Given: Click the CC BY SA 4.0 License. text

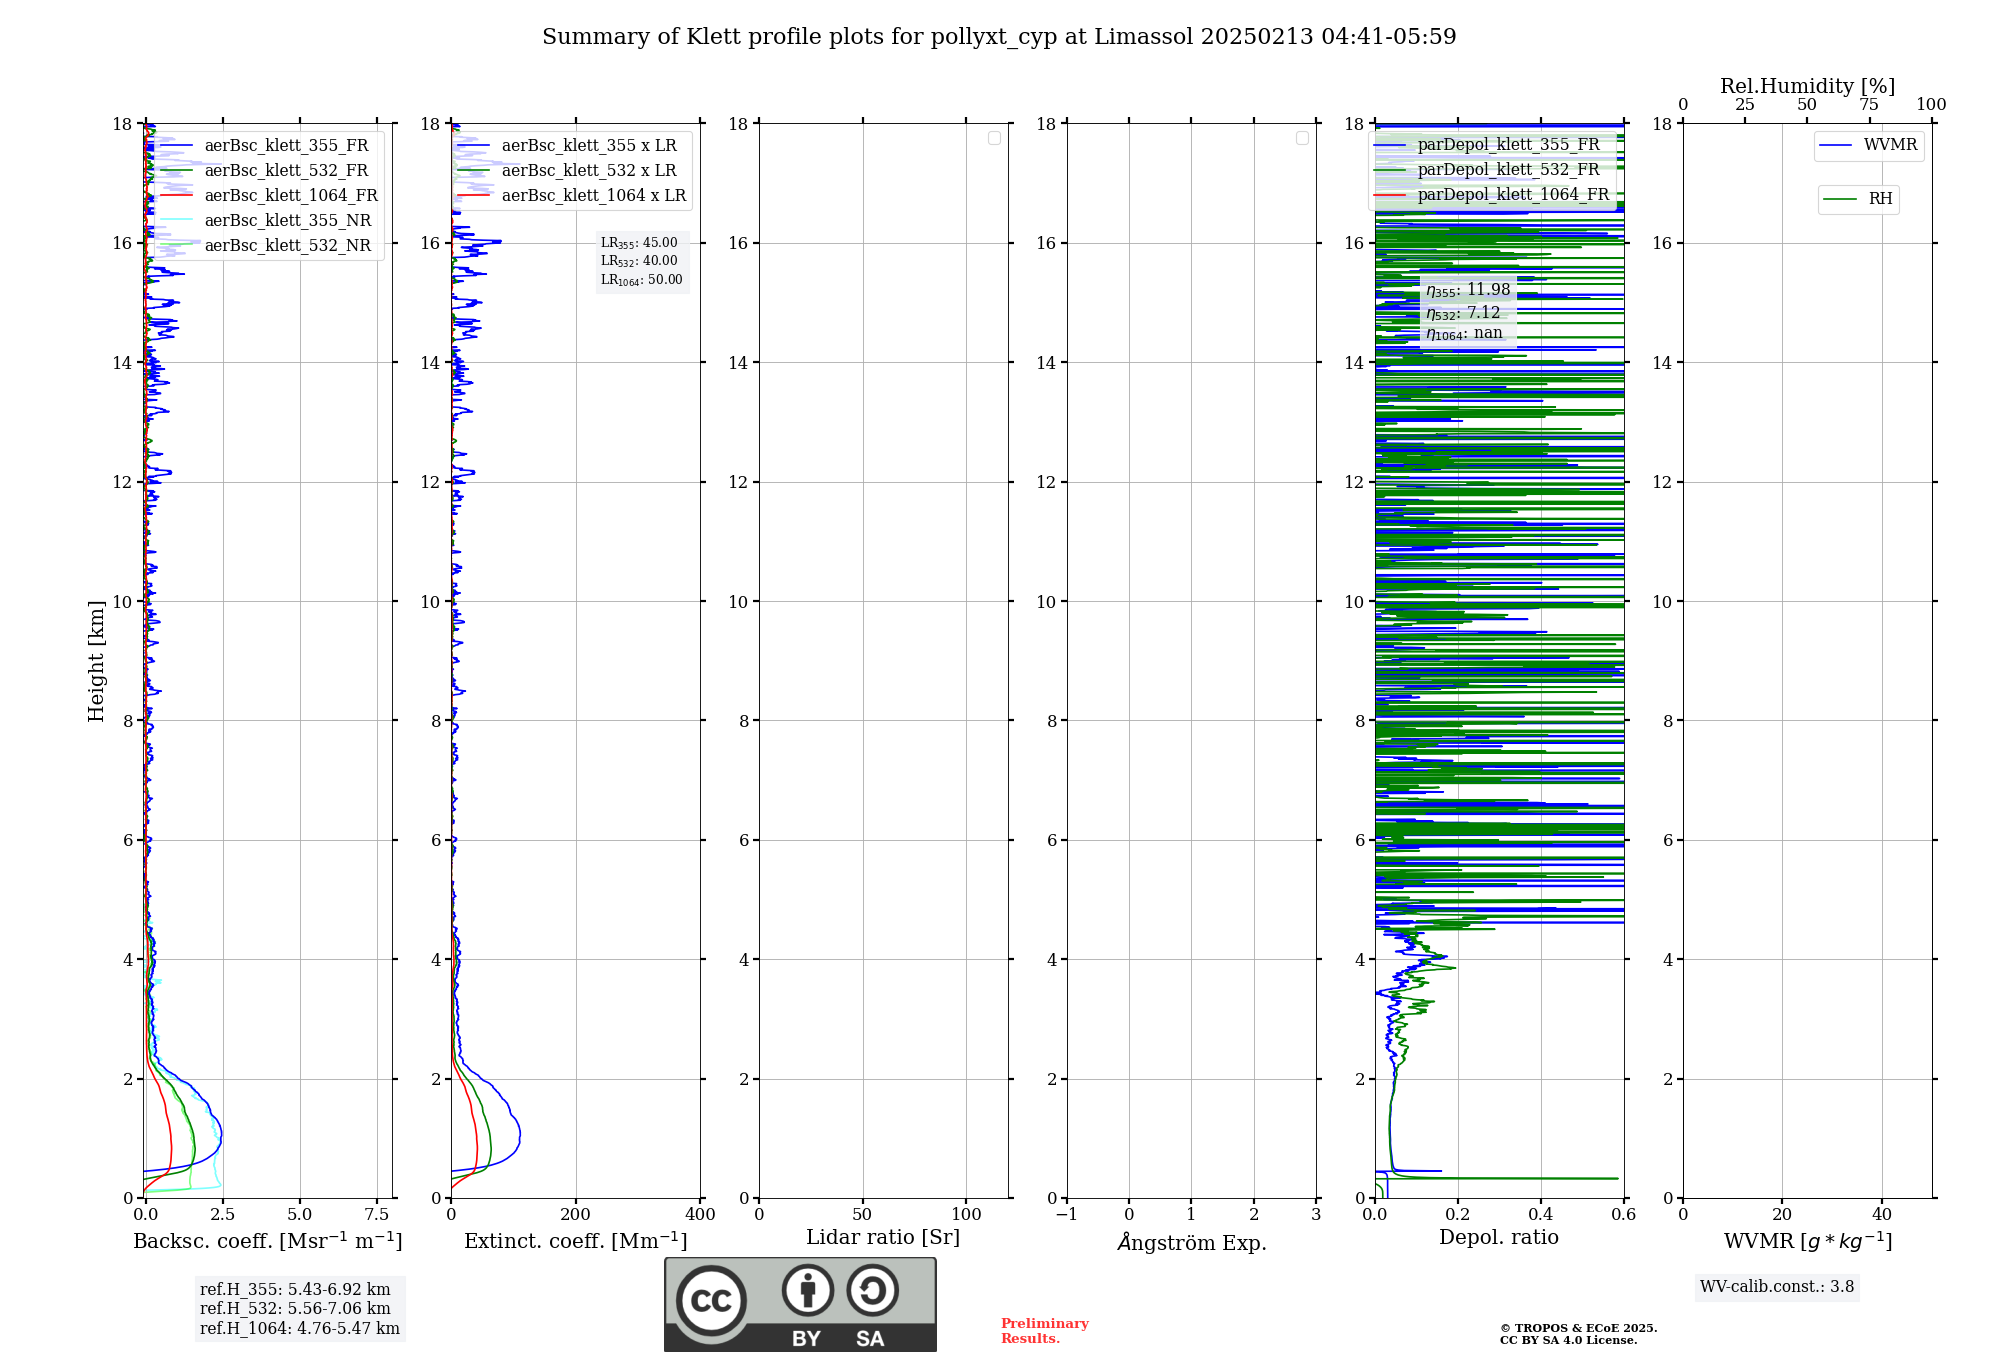Looking at the screenshot, I should (1568, 1341).
